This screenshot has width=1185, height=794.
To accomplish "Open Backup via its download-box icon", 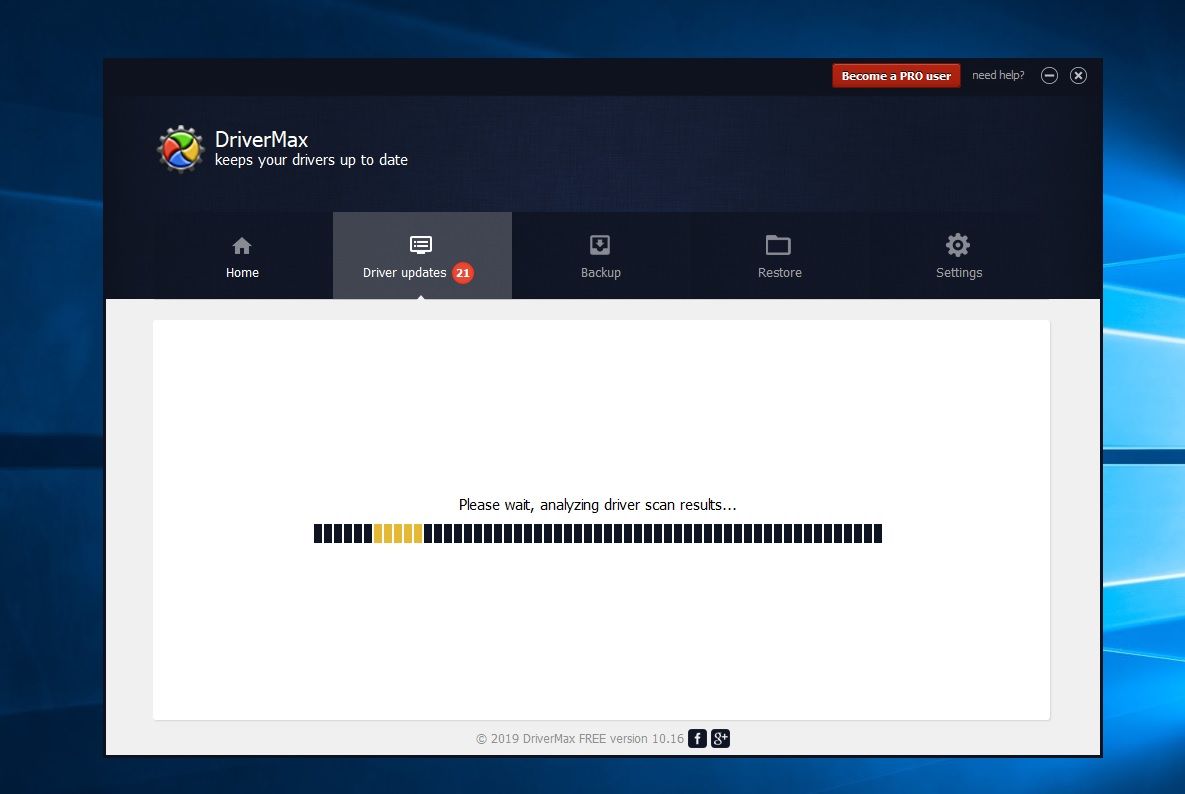I will pyautogui.click(x=600, y=244).
